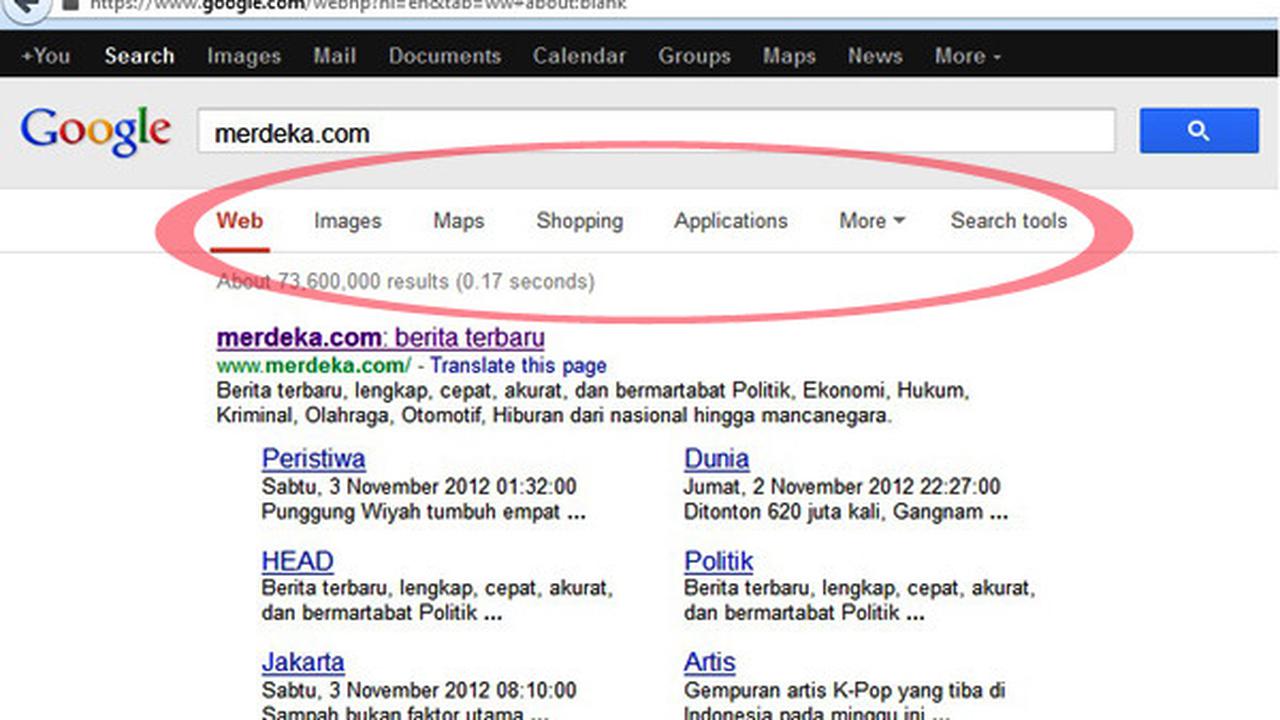Switch to Shopping results tab
This screenshot has height=720, width=1280.
coord(579,221)
